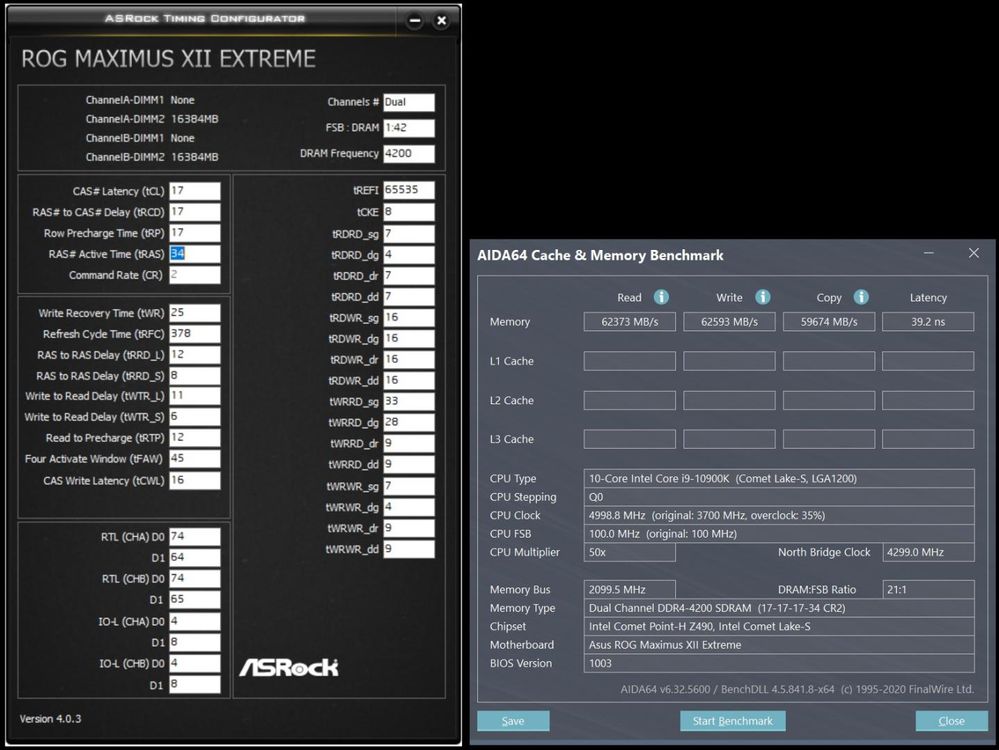This screenshot has height=750, width=999.
Task: Click the Save button in AIDA64
Action: tap(513, 721)
